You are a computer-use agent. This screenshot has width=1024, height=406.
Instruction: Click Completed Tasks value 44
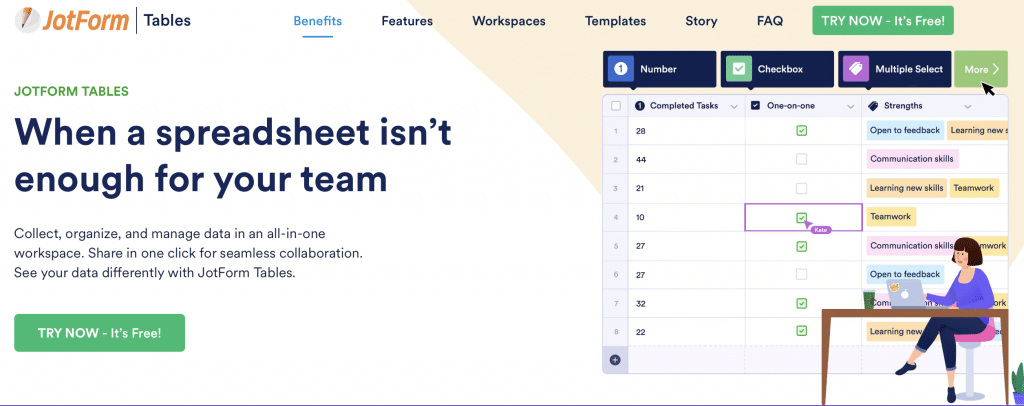tap(641, 160)
